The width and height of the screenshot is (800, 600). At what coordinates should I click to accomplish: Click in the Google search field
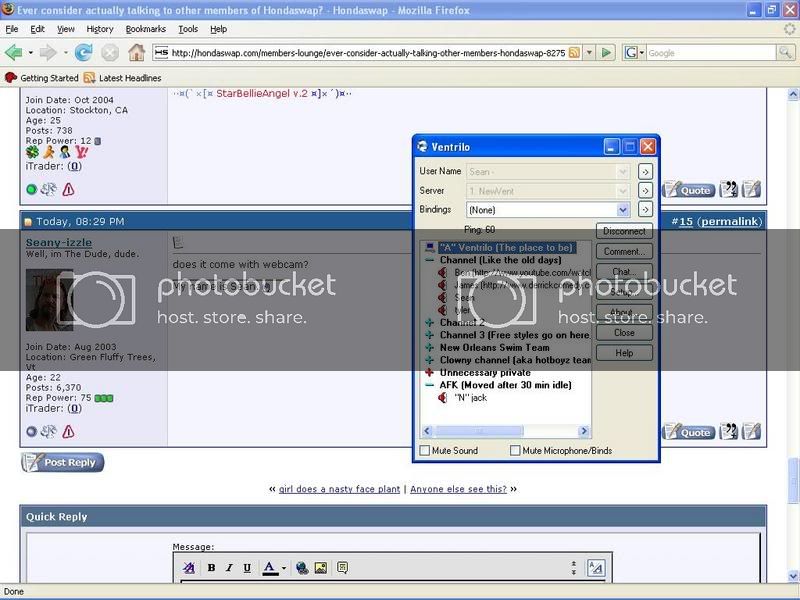pos(711,53)
